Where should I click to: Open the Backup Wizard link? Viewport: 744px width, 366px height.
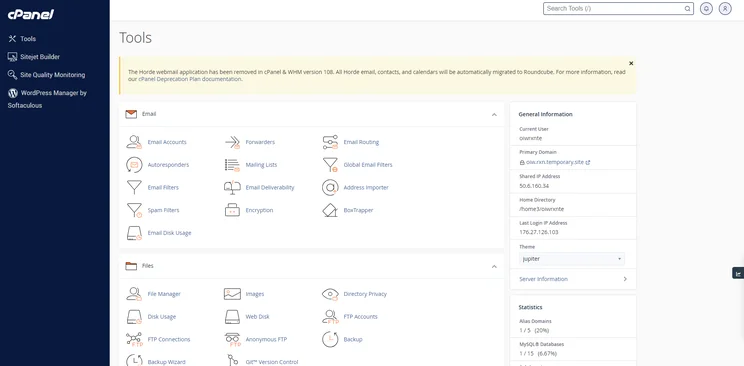pos(167,362)
